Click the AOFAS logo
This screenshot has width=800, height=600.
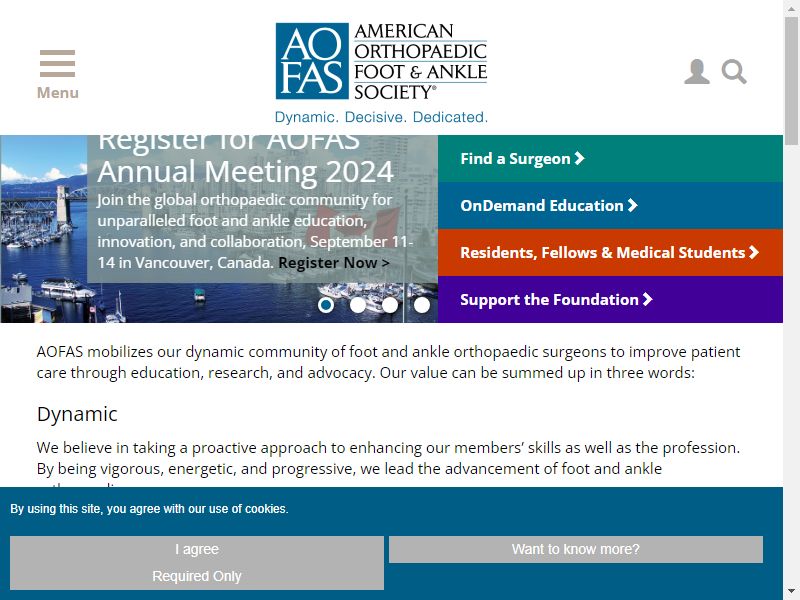pyautogui.click(x=381, y=61)
